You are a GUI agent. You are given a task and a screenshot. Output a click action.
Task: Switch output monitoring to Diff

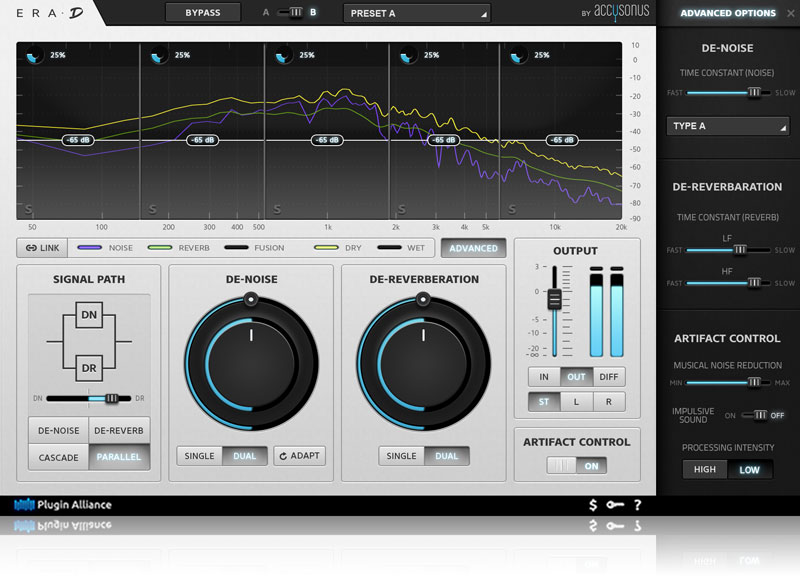coord(608,377)
